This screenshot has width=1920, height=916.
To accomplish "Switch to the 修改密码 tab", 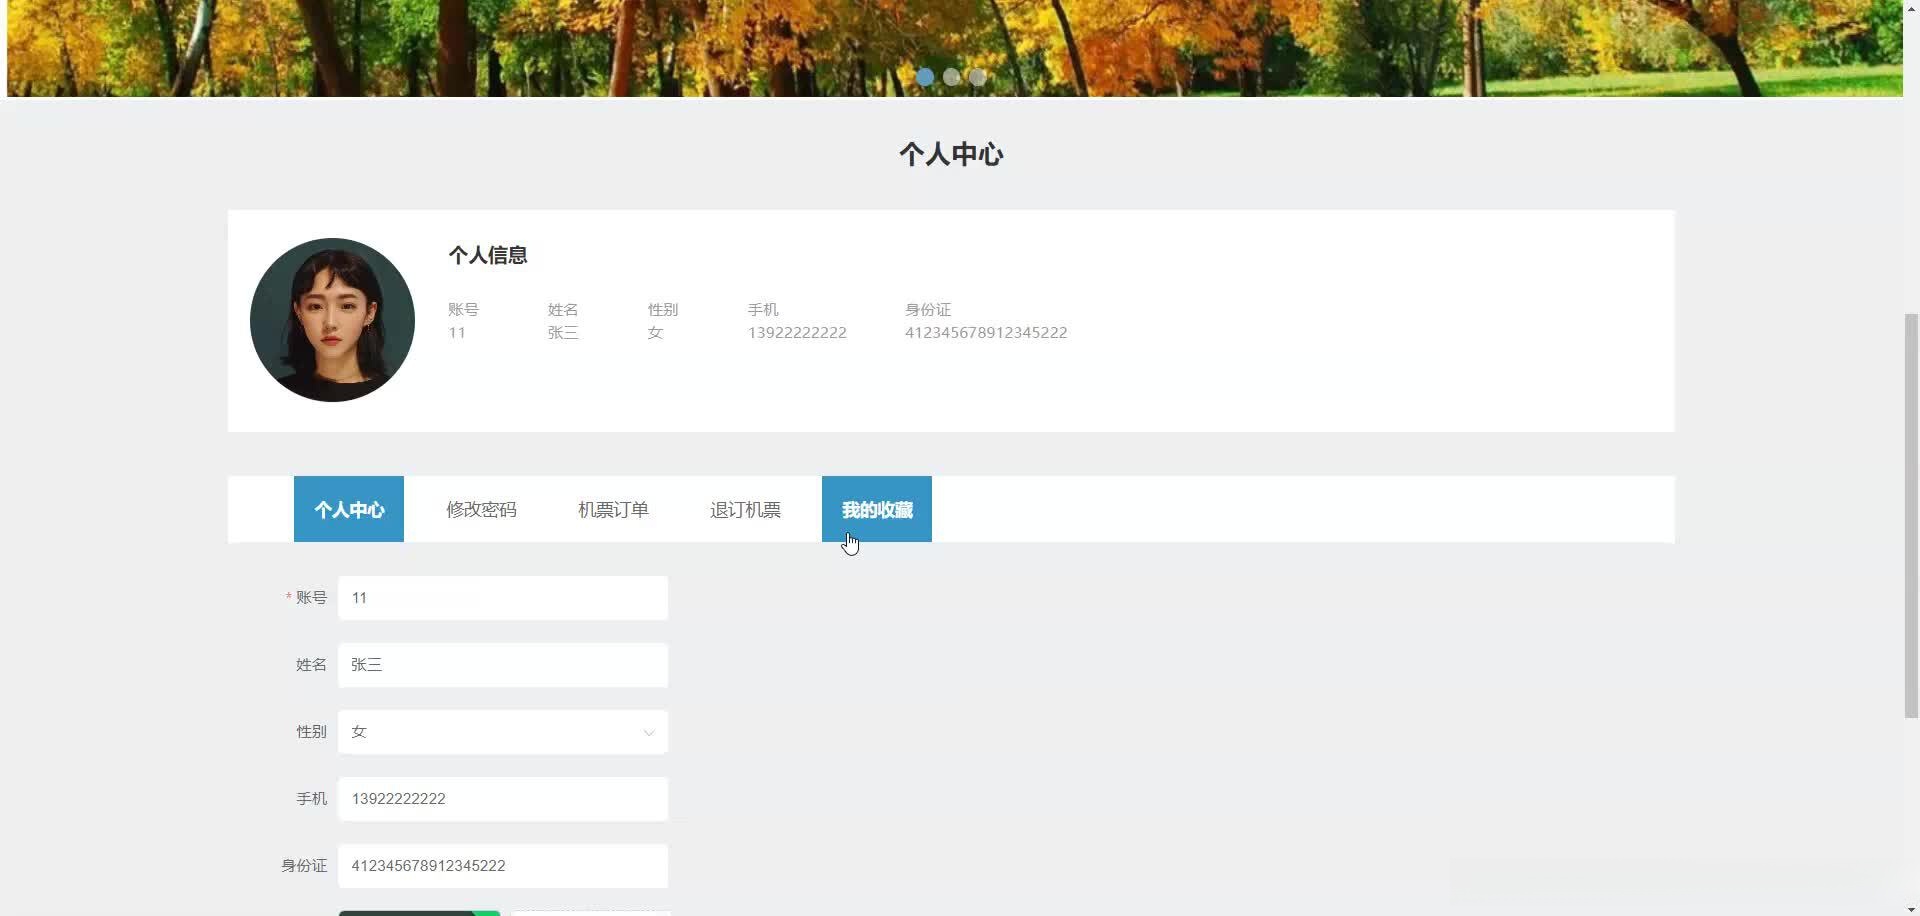I will (x=481, y=509).
